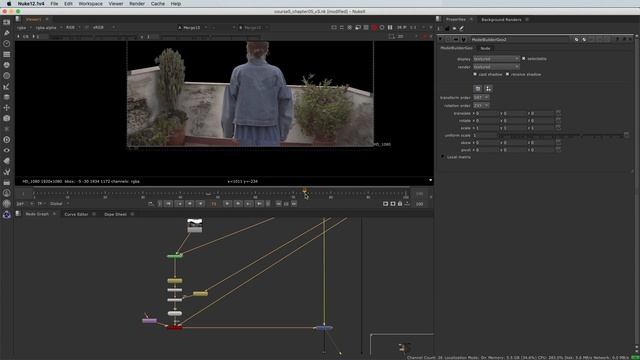This screenshot has height=360, width=640.
Task: Open the Workspace menu
Action: (90, 4)
